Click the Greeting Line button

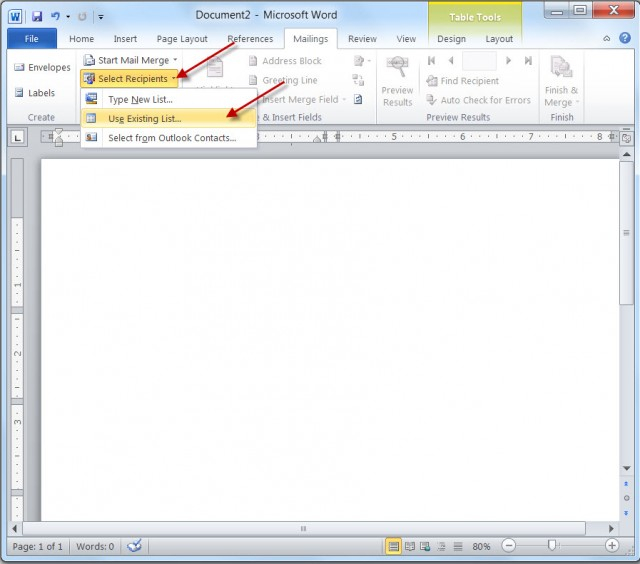tap(283, 80)
